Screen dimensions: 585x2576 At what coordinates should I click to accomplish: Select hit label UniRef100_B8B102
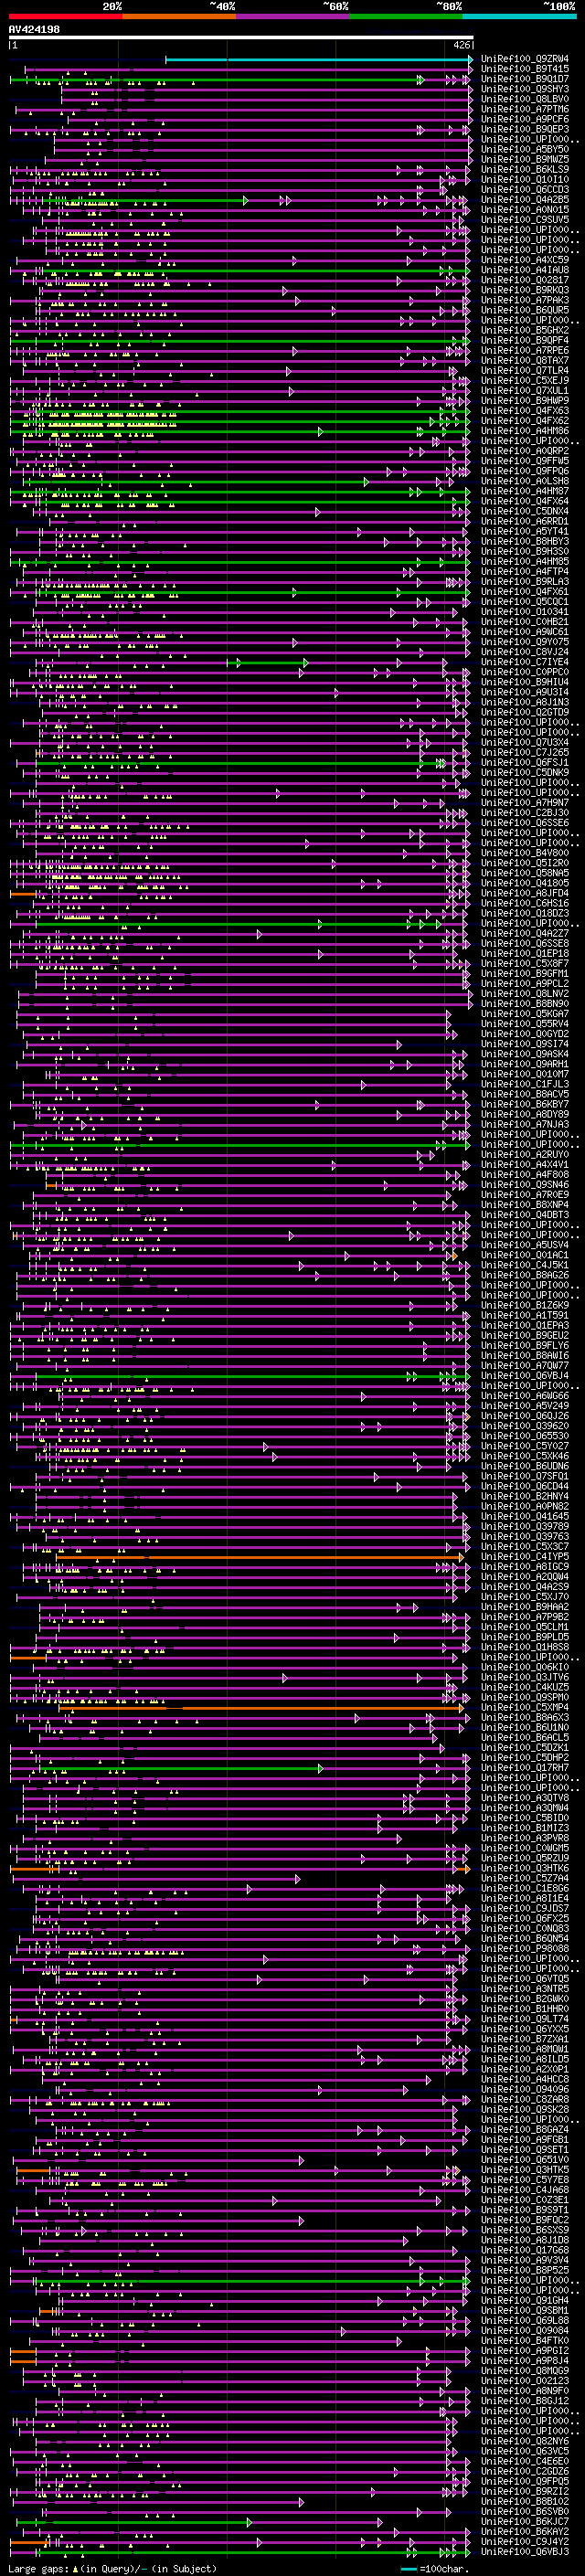point(525,2501)
